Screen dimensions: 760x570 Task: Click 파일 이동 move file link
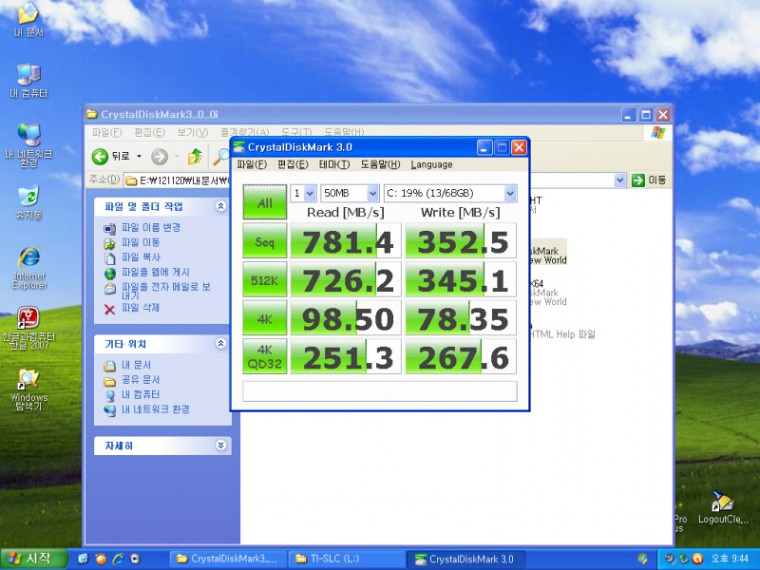(x=141, y=242)
